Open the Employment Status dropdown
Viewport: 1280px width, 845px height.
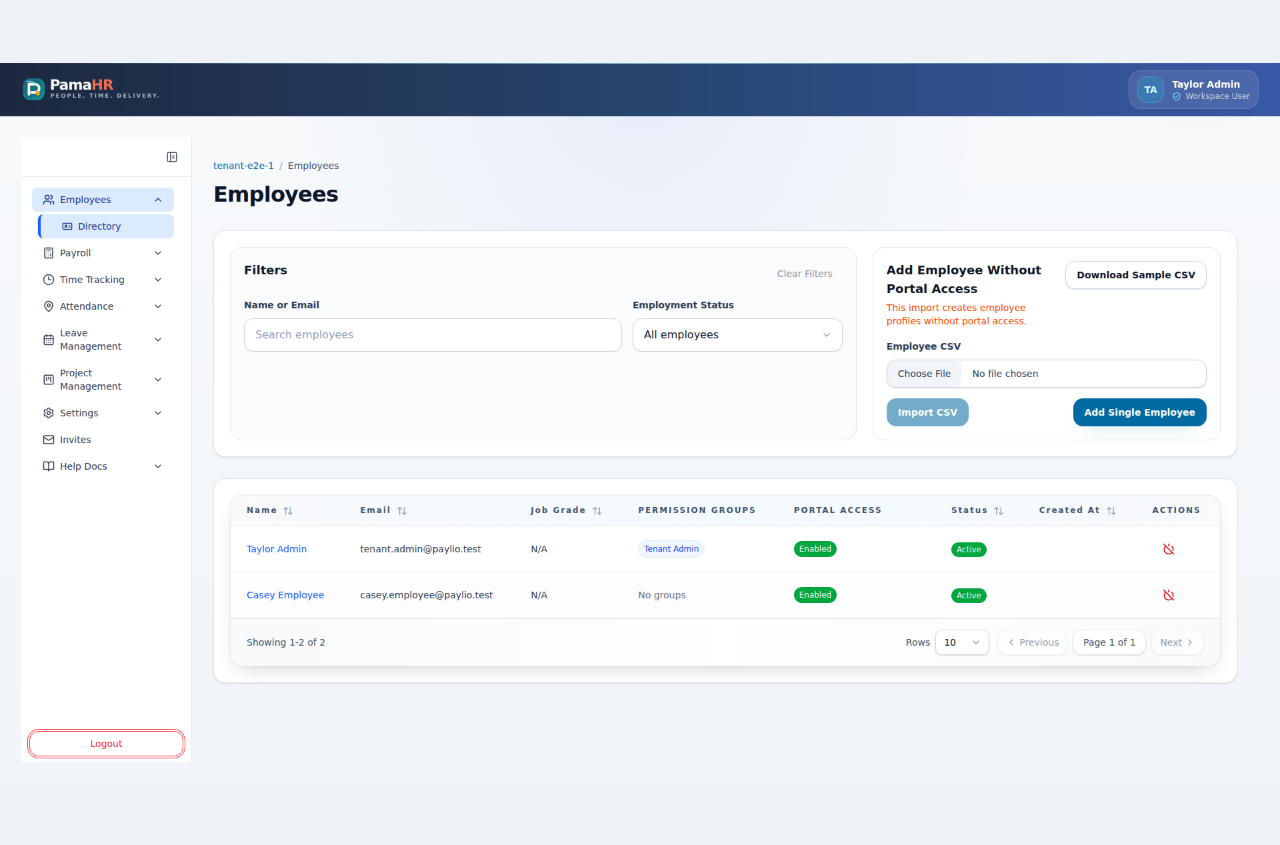tap(738, 335)
